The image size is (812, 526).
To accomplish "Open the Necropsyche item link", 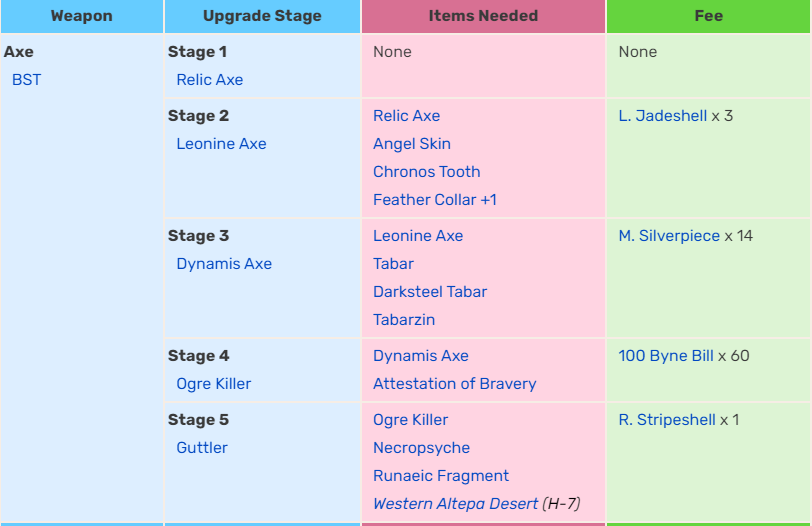I will coord(421,448).
